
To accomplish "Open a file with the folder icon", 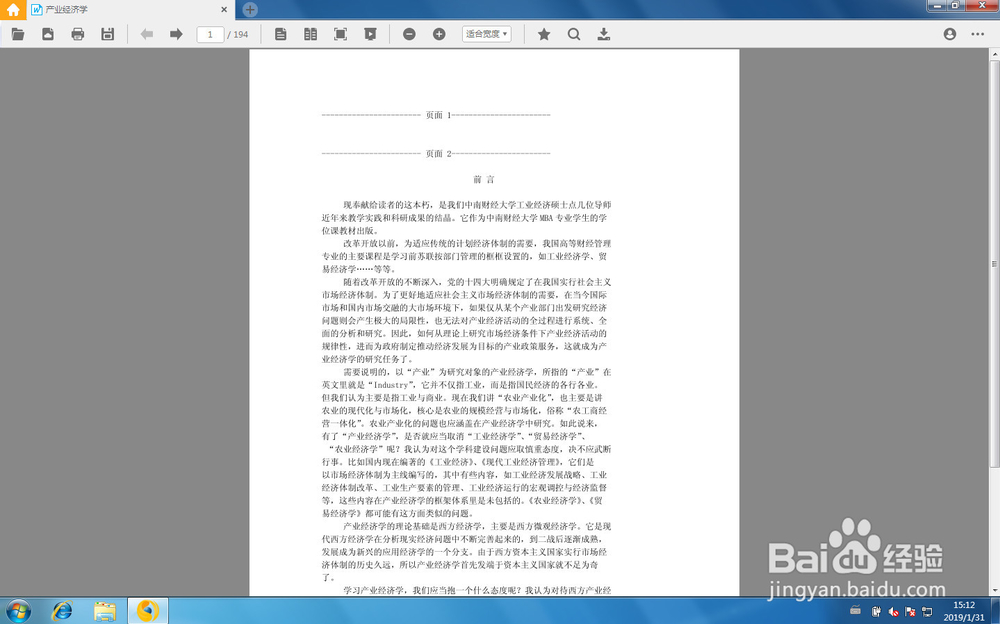I will (18, 33).
